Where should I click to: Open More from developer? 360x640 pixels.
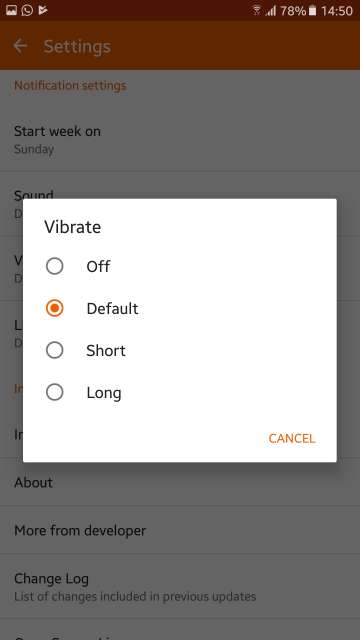pos(180,530)
